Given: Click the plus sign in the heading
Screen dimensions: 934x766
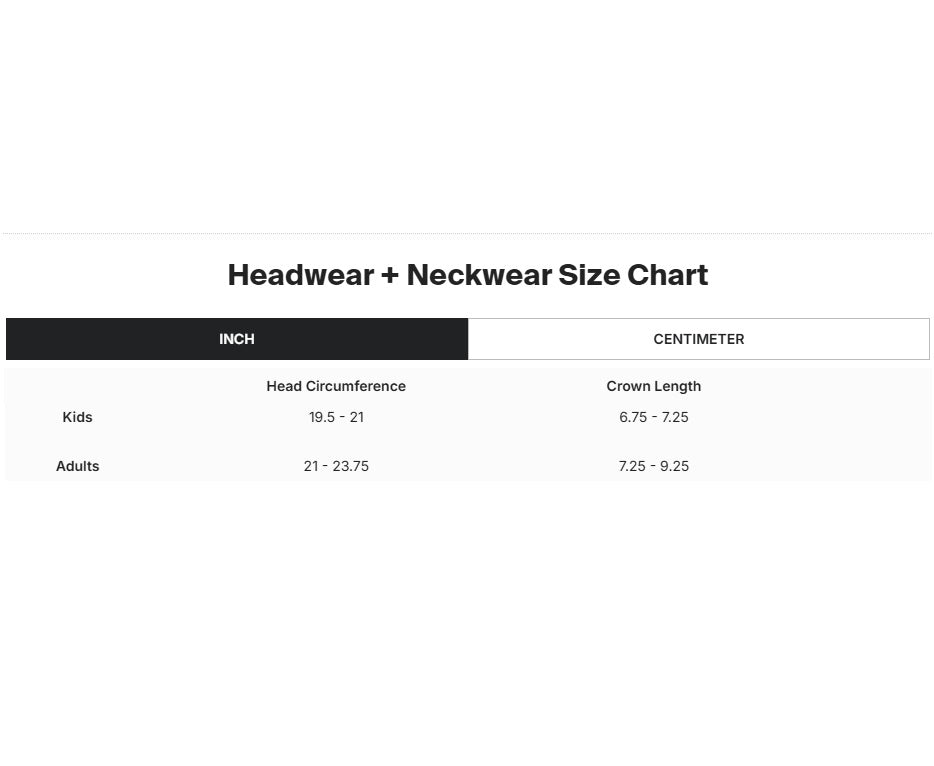Looking at the screenshot, I should (x=390, y=275).
